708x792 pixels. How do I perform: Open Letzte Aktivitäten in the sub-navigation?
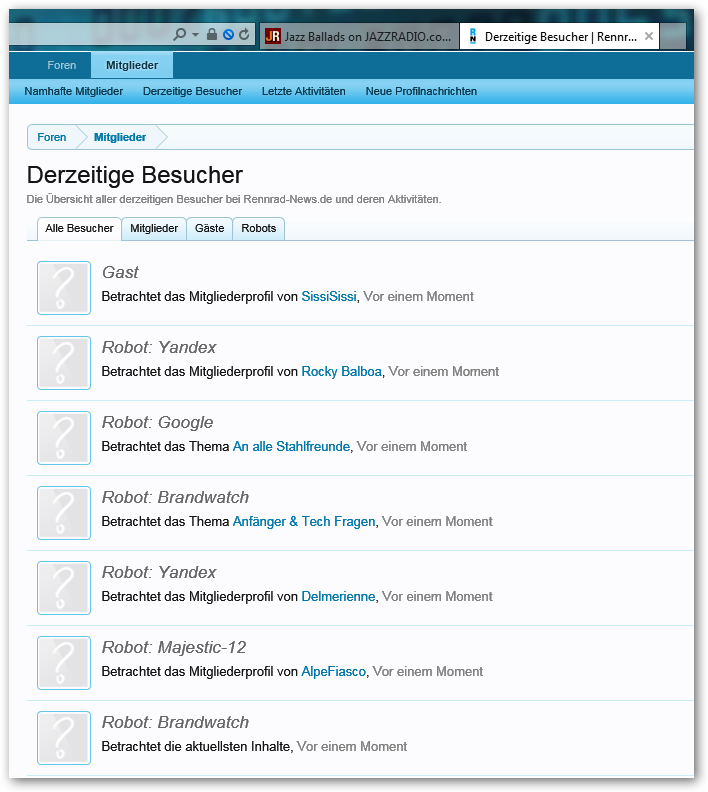click(303, 91)
